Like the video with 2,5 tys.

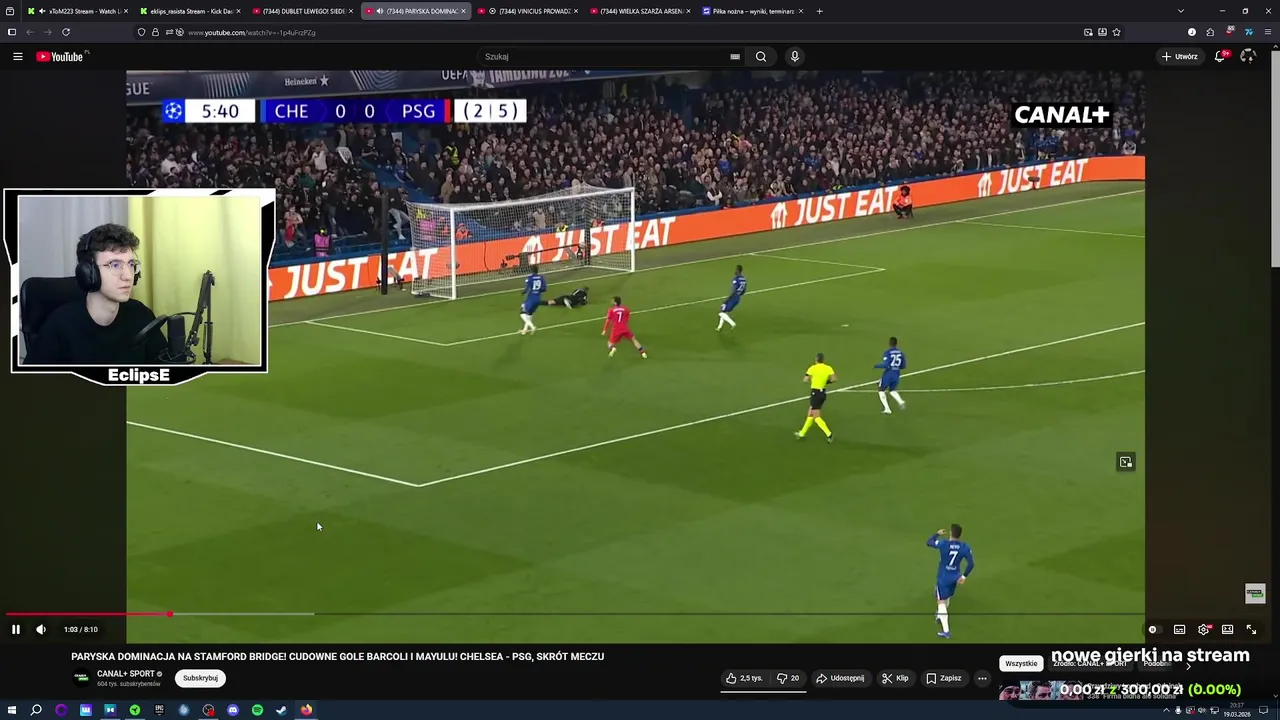tap(744, 678)
